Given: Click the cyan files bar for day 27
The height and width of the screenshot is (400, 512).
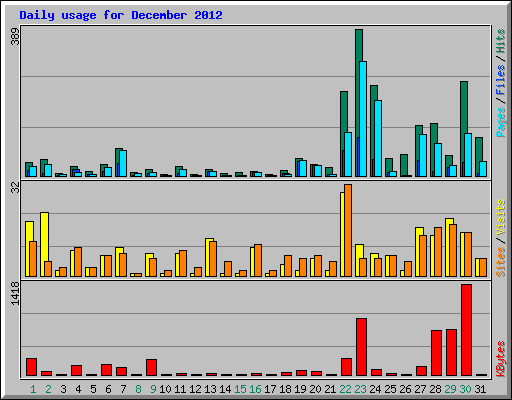Looking at the screenshot, I should [x=423, y=155].
